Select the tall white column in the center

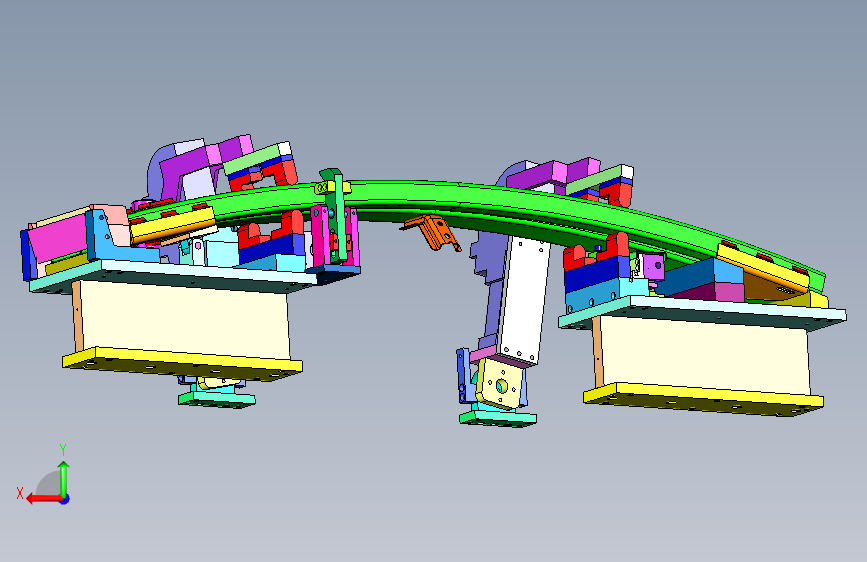(x=522, y=299)
